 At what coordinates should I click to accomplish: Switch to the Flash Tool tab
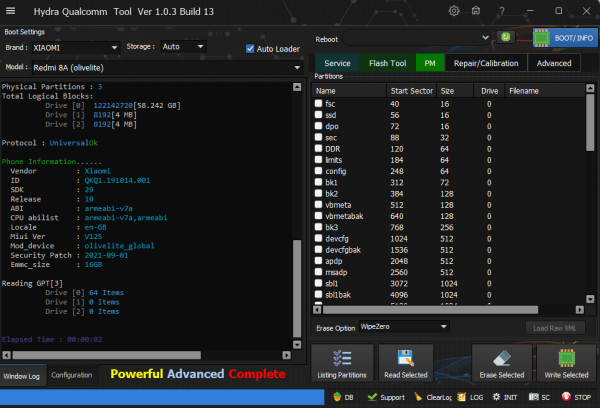388,63
